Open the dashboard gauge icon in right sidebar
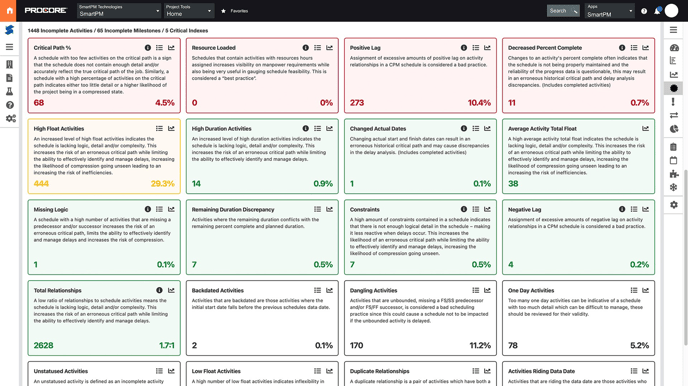Viewport: 688px width, 386px height. point(674,47)
